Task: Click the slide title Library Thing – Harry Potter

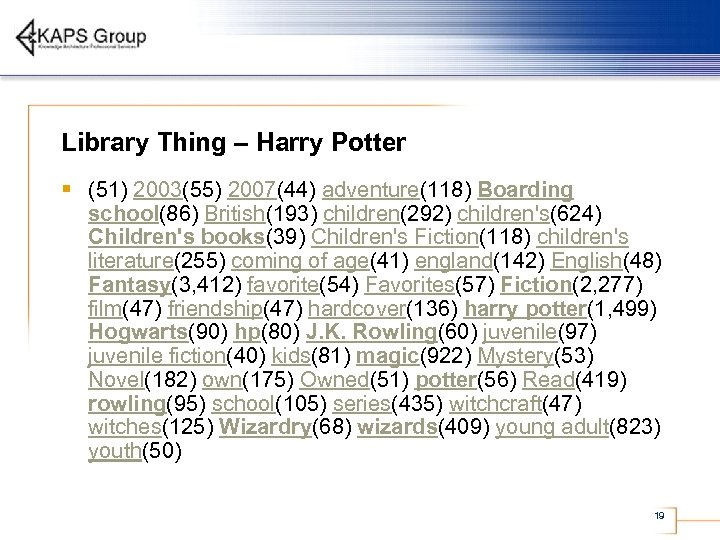Action: [233, 142]
